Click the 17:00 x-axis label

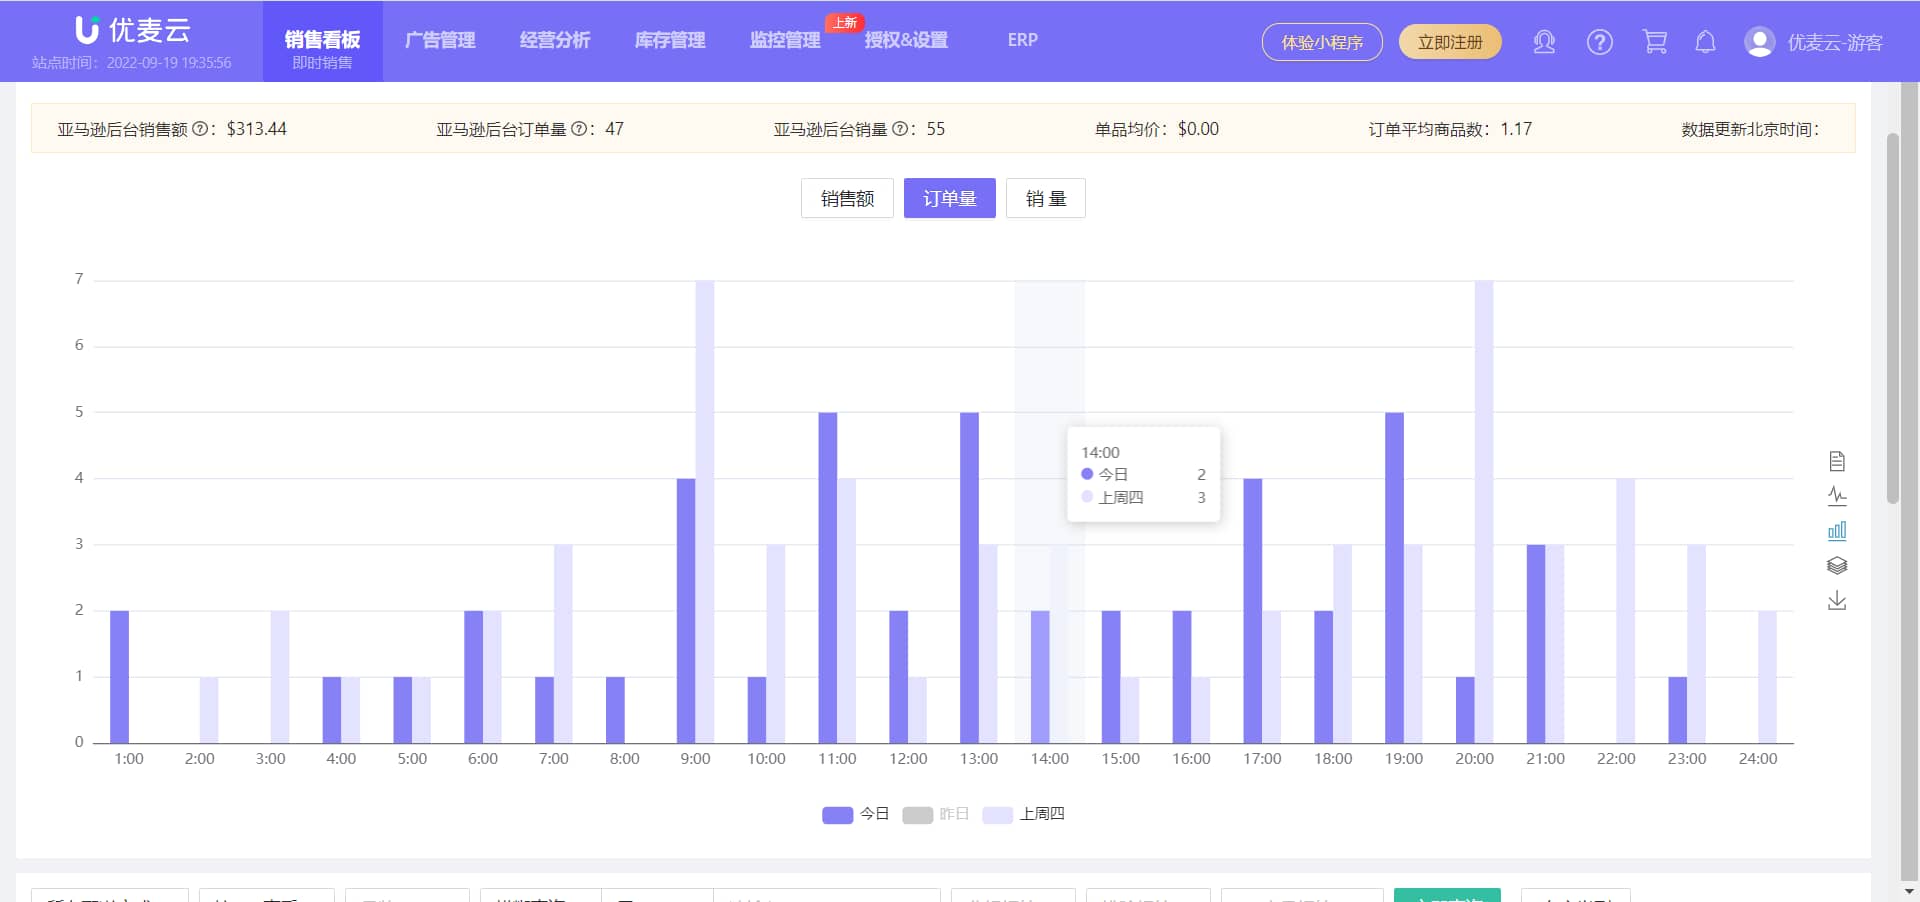[1262, 759]
